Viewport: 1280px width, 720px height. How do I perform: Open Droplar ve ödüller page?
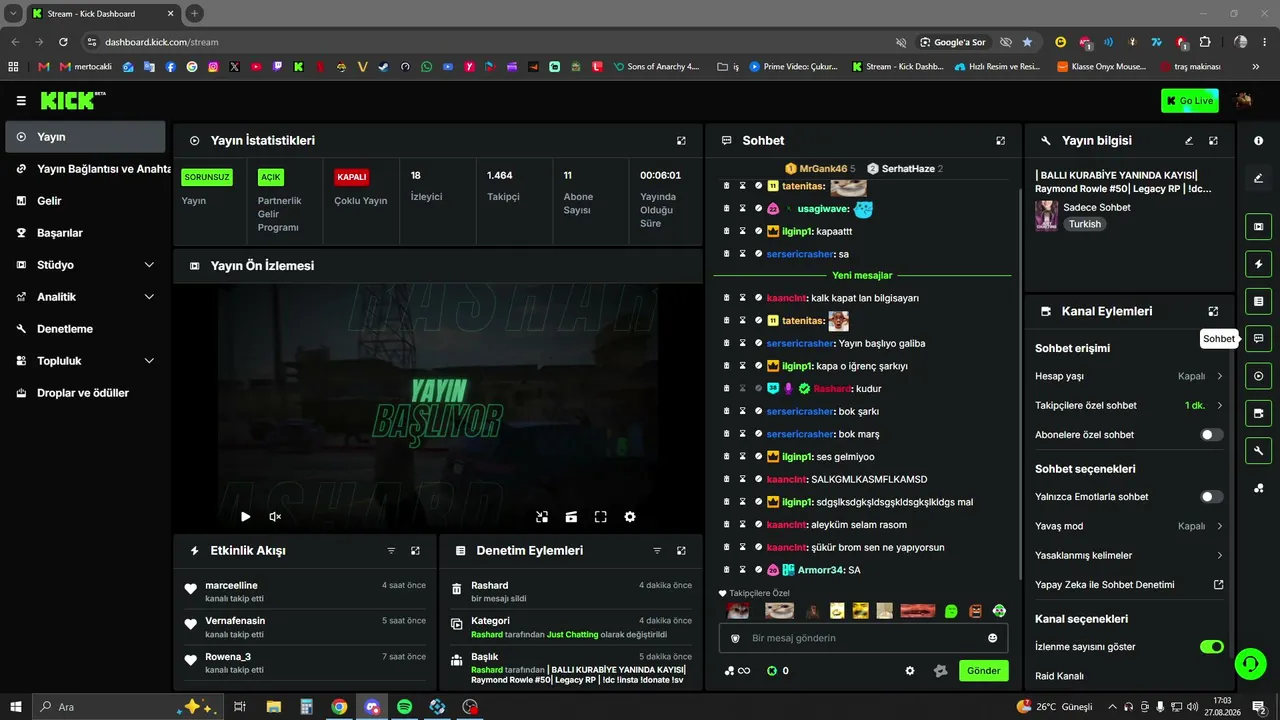tap(85, 393)
